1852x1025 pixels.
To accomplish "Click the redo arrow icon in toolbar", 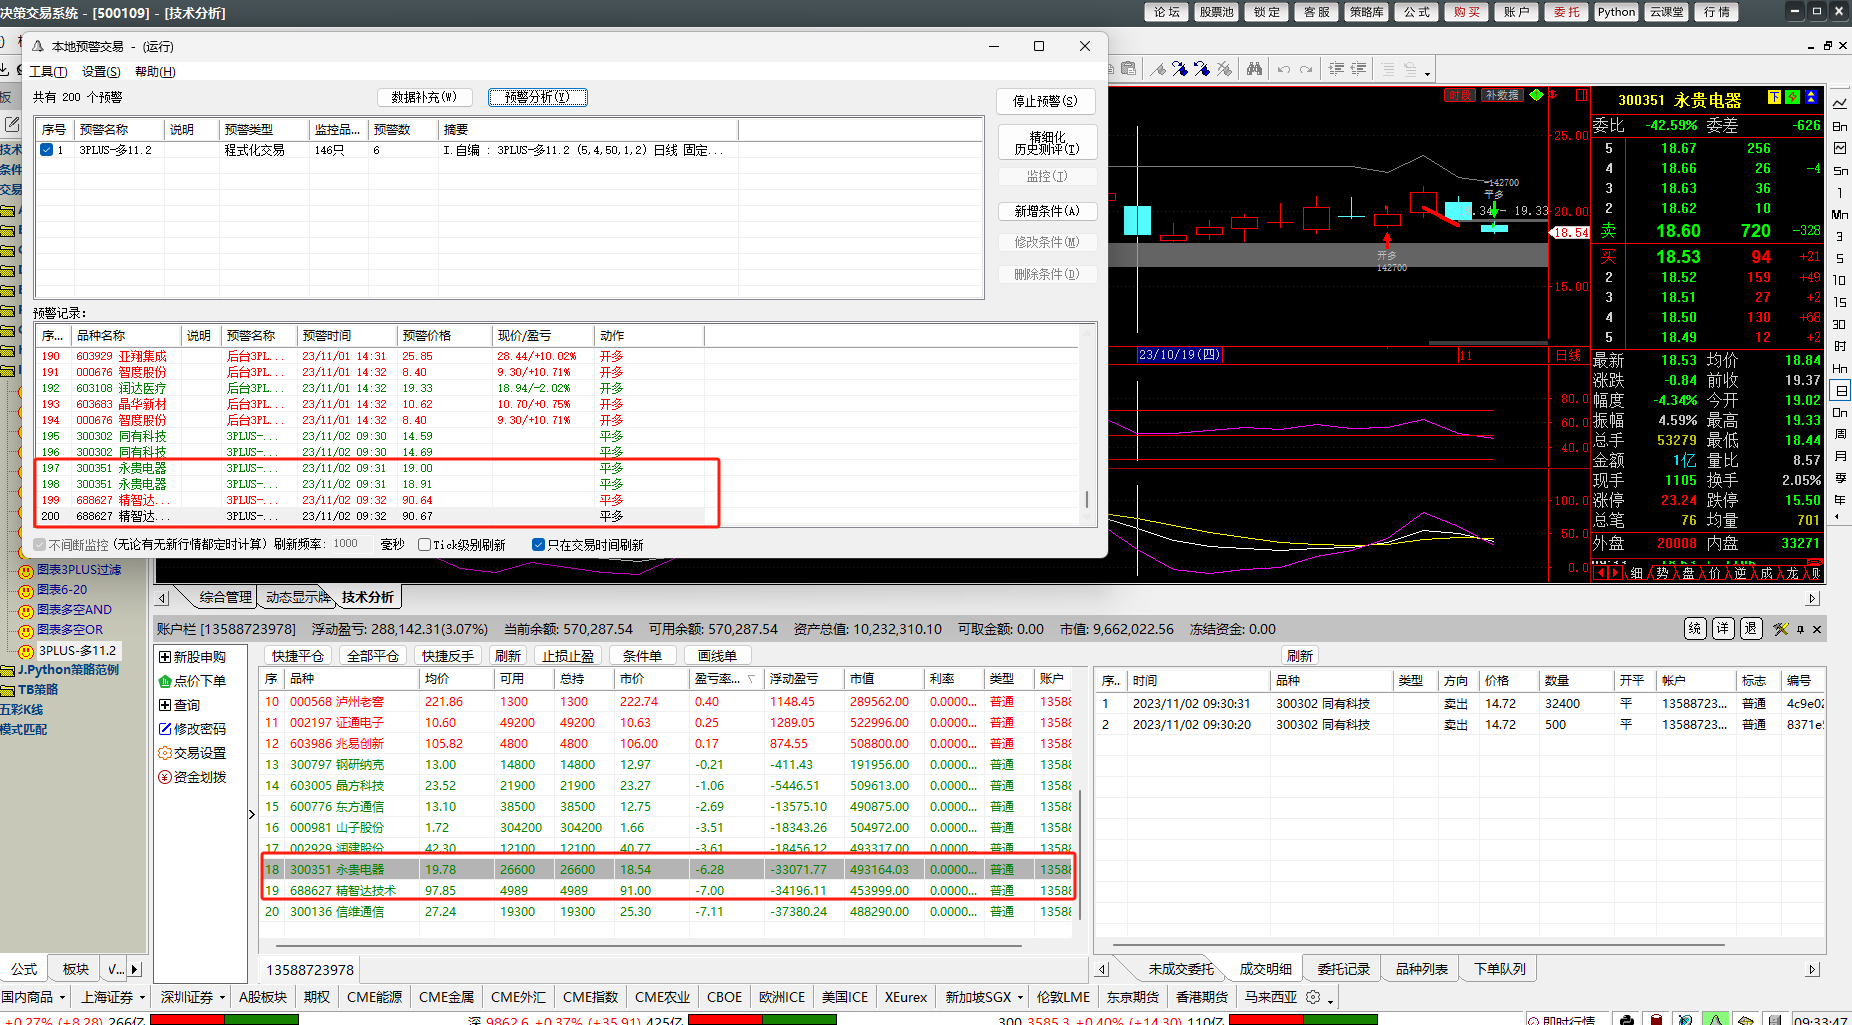I will [x=1306, y=69].
